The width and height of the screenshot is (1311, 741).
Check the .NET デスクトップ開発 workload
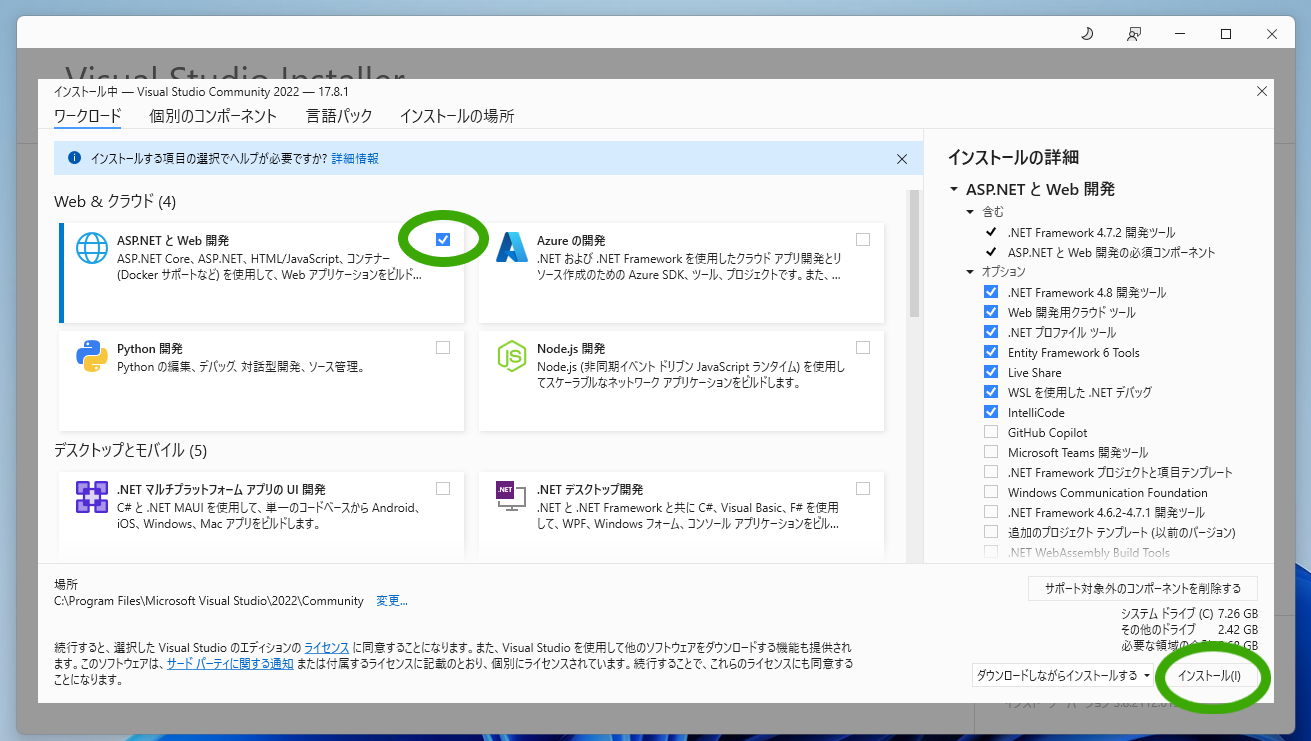863,489
